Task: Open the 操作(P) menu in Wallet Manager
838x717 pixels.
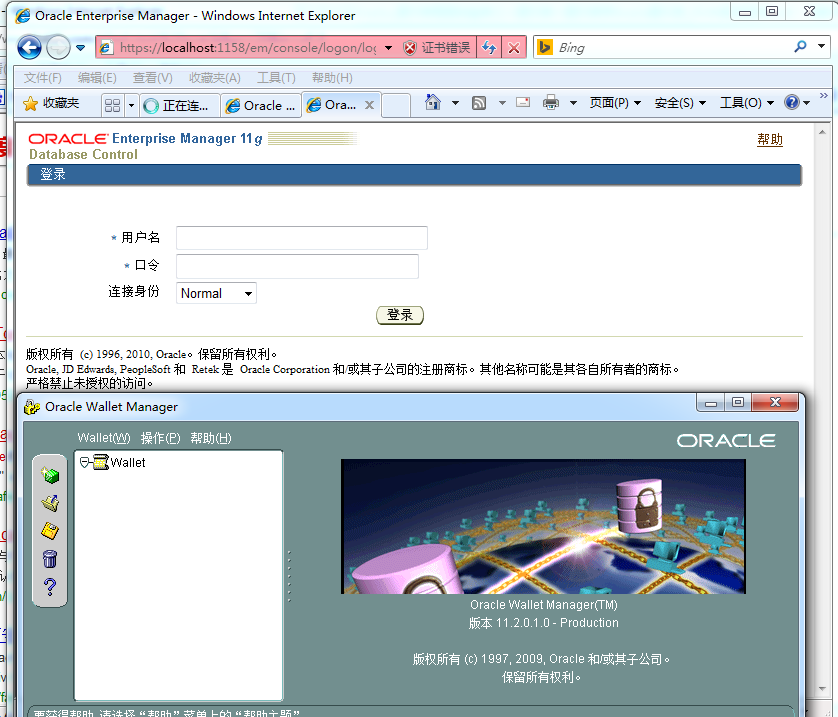Action: tap(160, 438)
